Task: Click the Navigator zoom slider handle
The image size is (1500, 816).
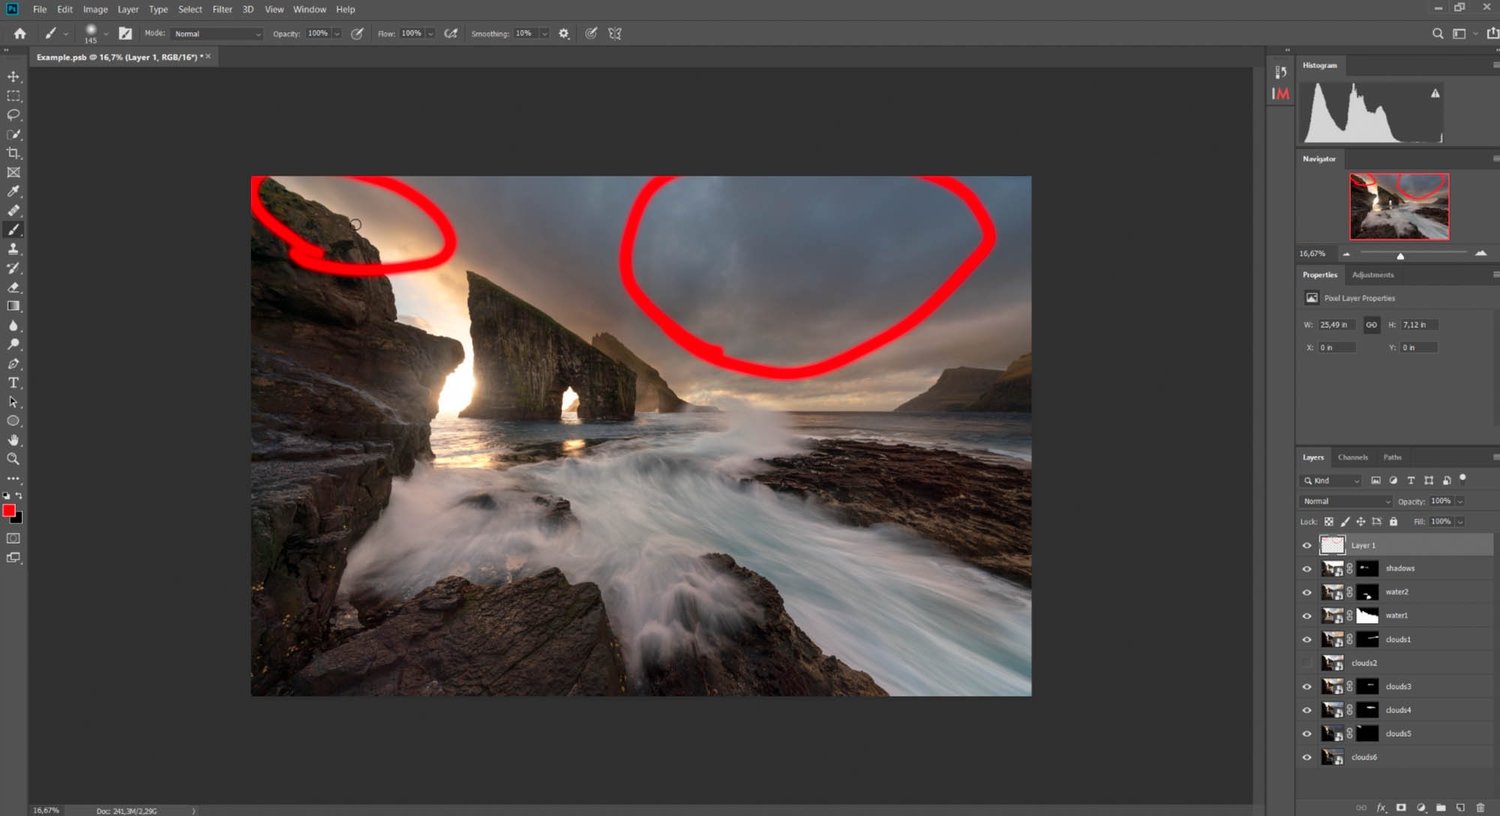Action: 1400,256
